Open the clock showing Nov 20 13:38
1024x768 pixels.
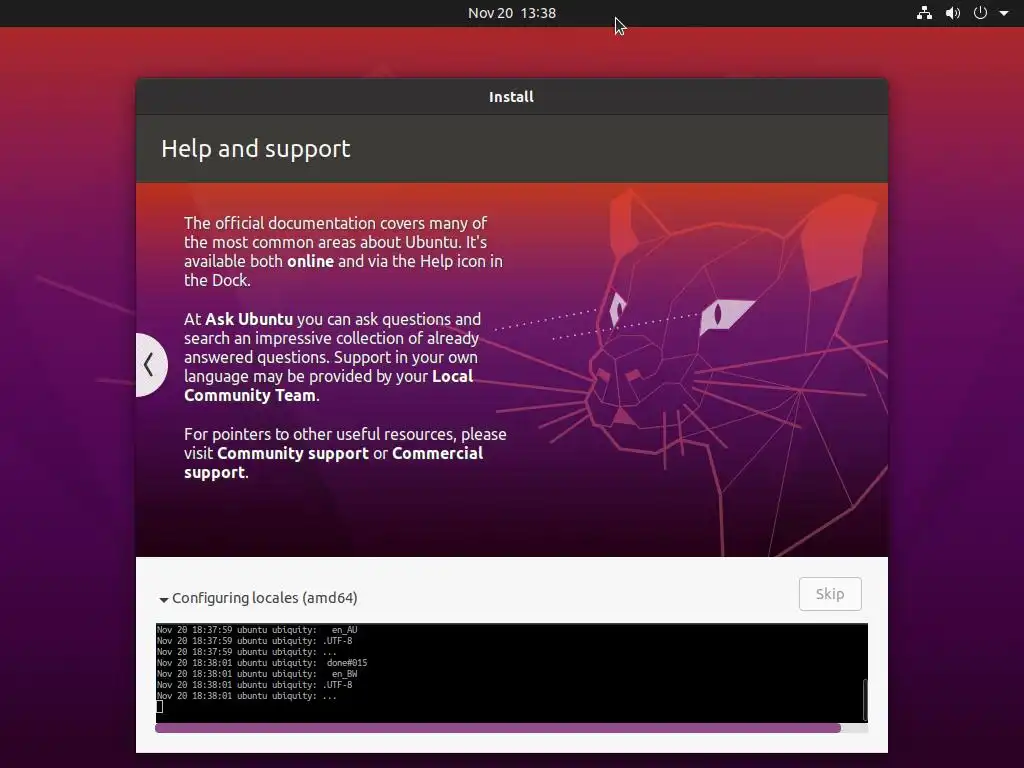(x=512, y=13)
